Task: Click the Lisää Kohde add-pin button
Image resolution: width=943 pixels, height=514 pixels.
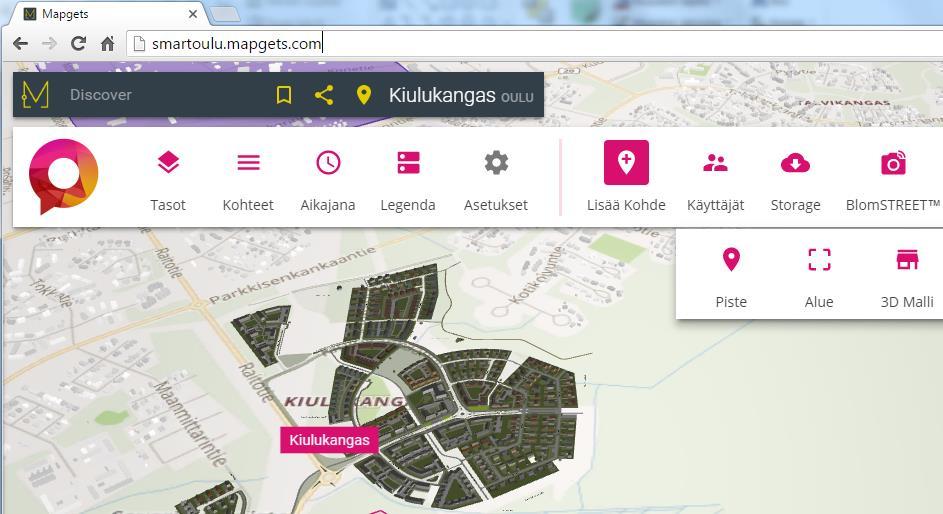Action: 626,162
